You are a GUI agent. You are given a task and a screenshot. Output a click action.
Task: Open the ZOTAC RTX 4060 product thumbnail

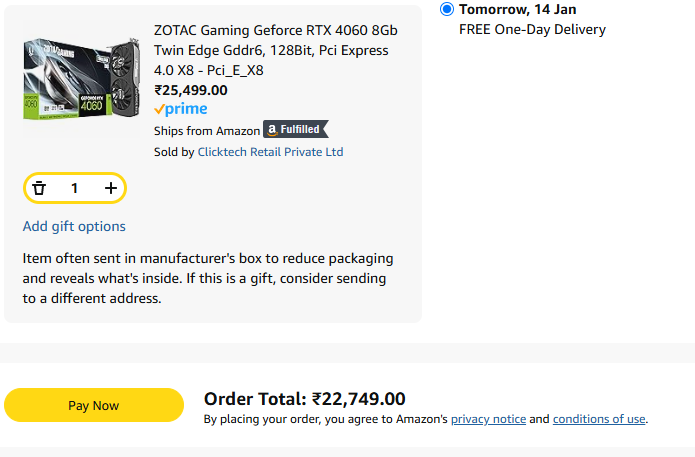coord(82,79)
